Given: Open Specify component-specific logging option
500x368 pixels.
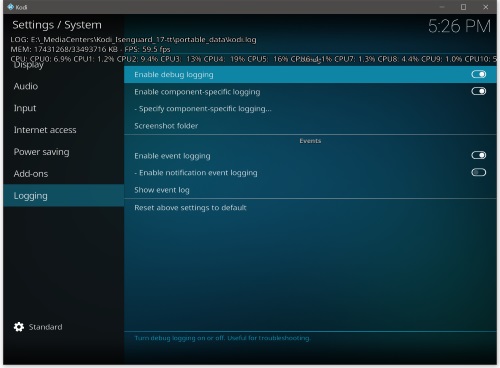Looking at the screenshot, I should (310, 109).
